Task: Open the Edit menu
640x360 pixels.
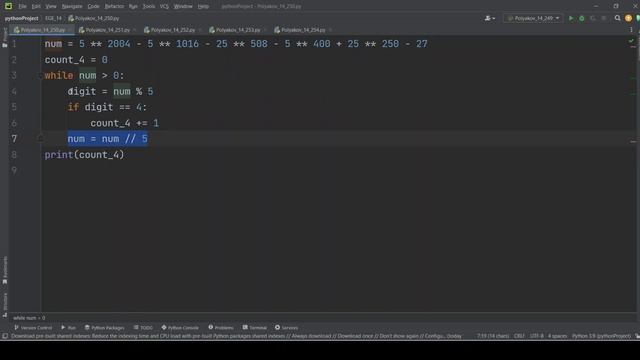Action: [x=36, y=6]
